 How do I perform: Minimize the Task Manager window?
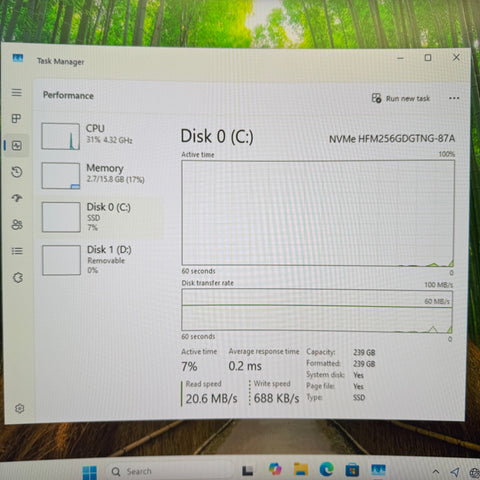[x=400, y=58]
